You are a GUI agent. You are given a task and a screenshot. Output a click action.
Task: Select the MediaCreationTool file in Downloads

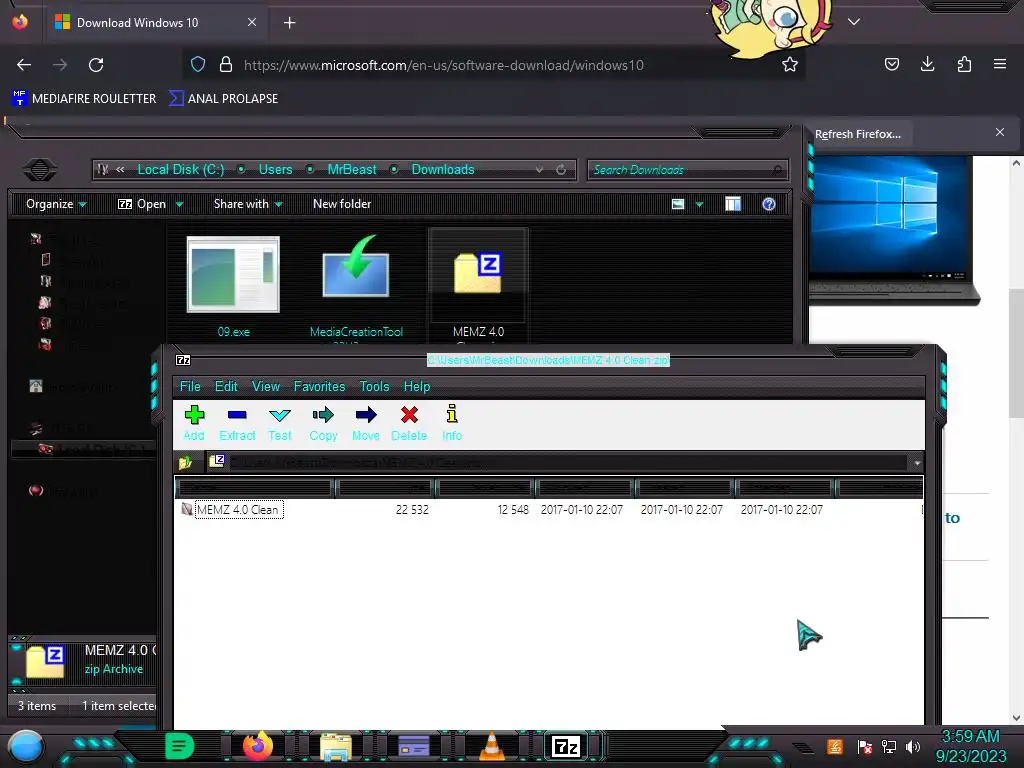pos(357,286)
